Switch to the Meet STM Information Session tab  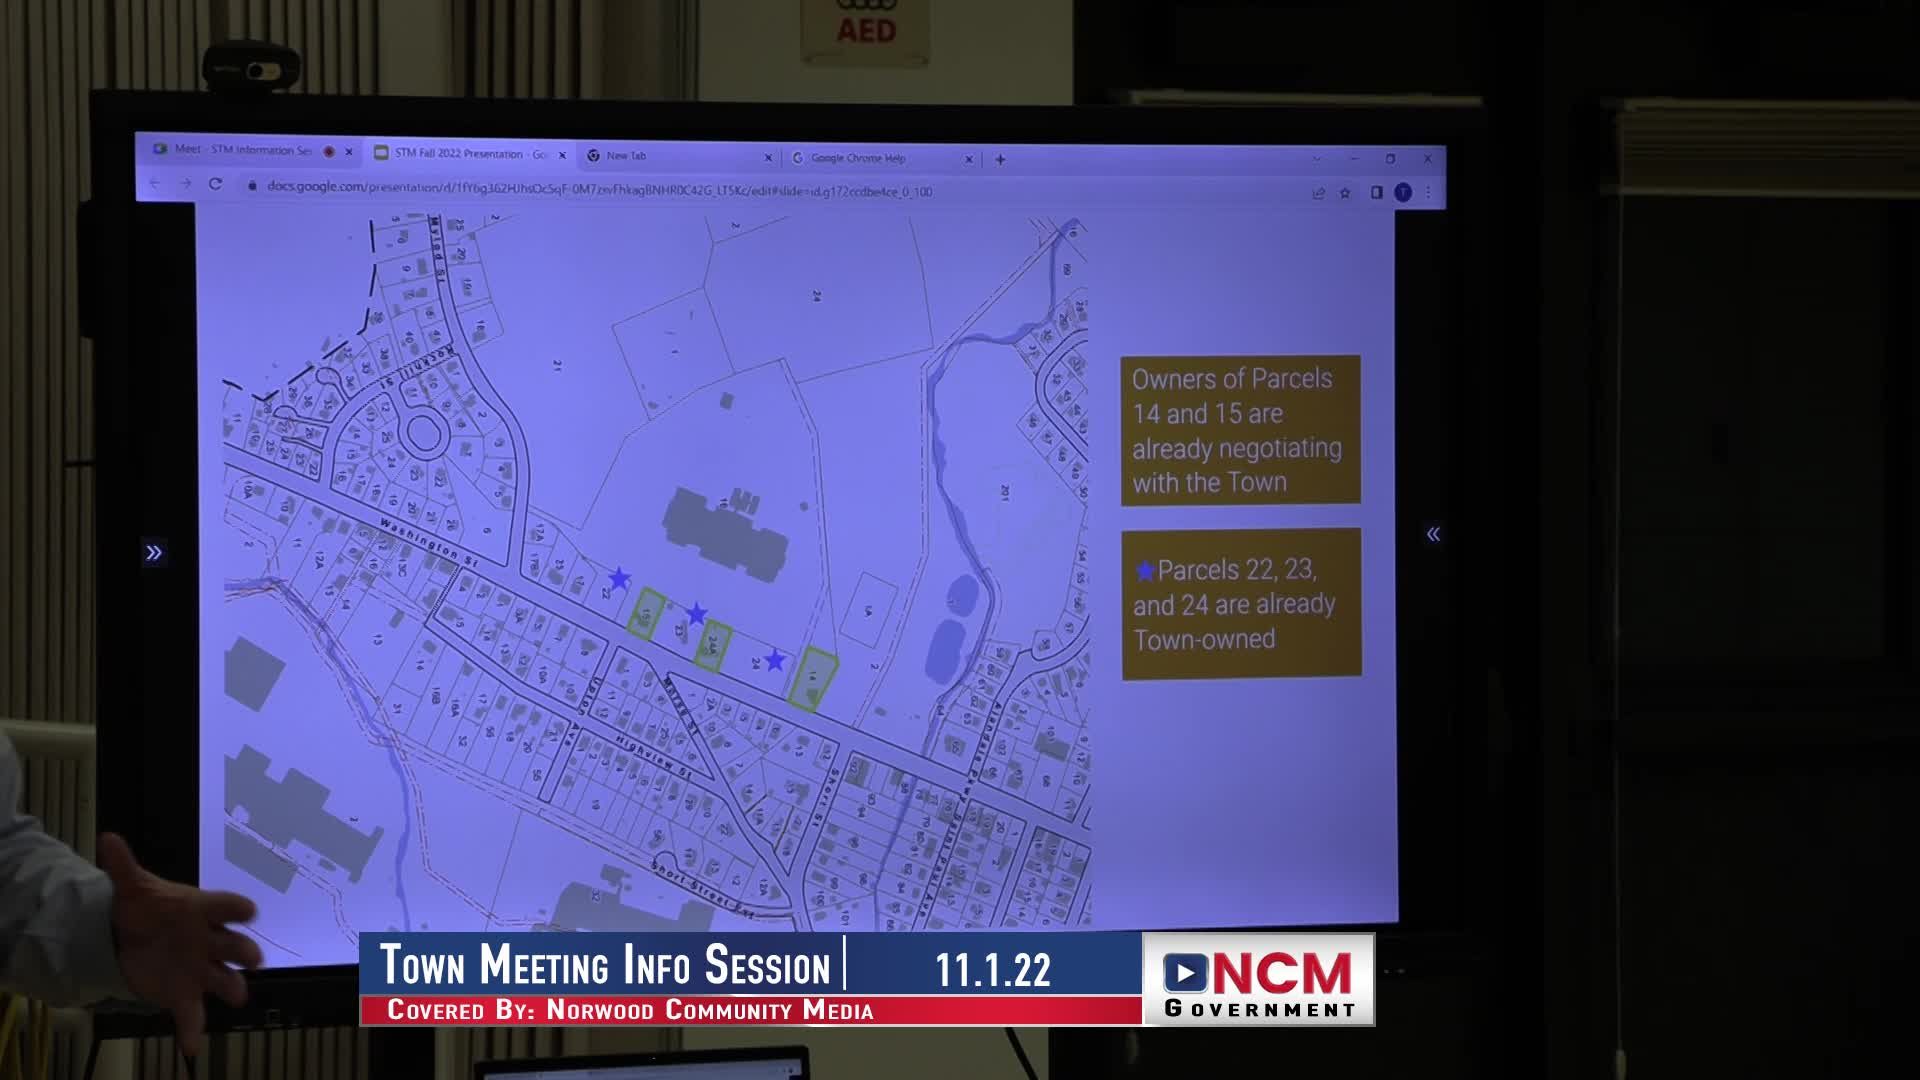click(242, 150)
